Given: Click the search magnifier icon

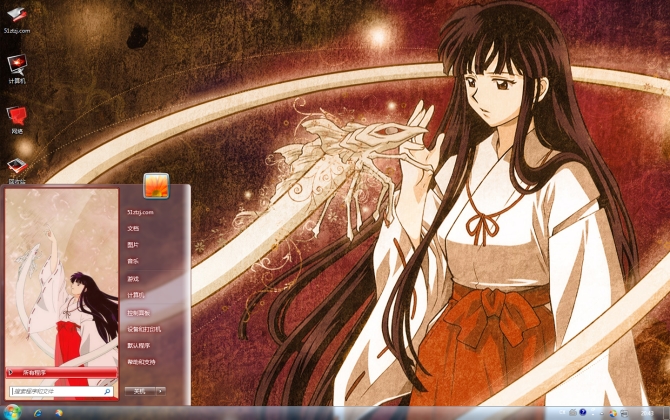Looking at the screenshot, I should click(x=107, y=391).
